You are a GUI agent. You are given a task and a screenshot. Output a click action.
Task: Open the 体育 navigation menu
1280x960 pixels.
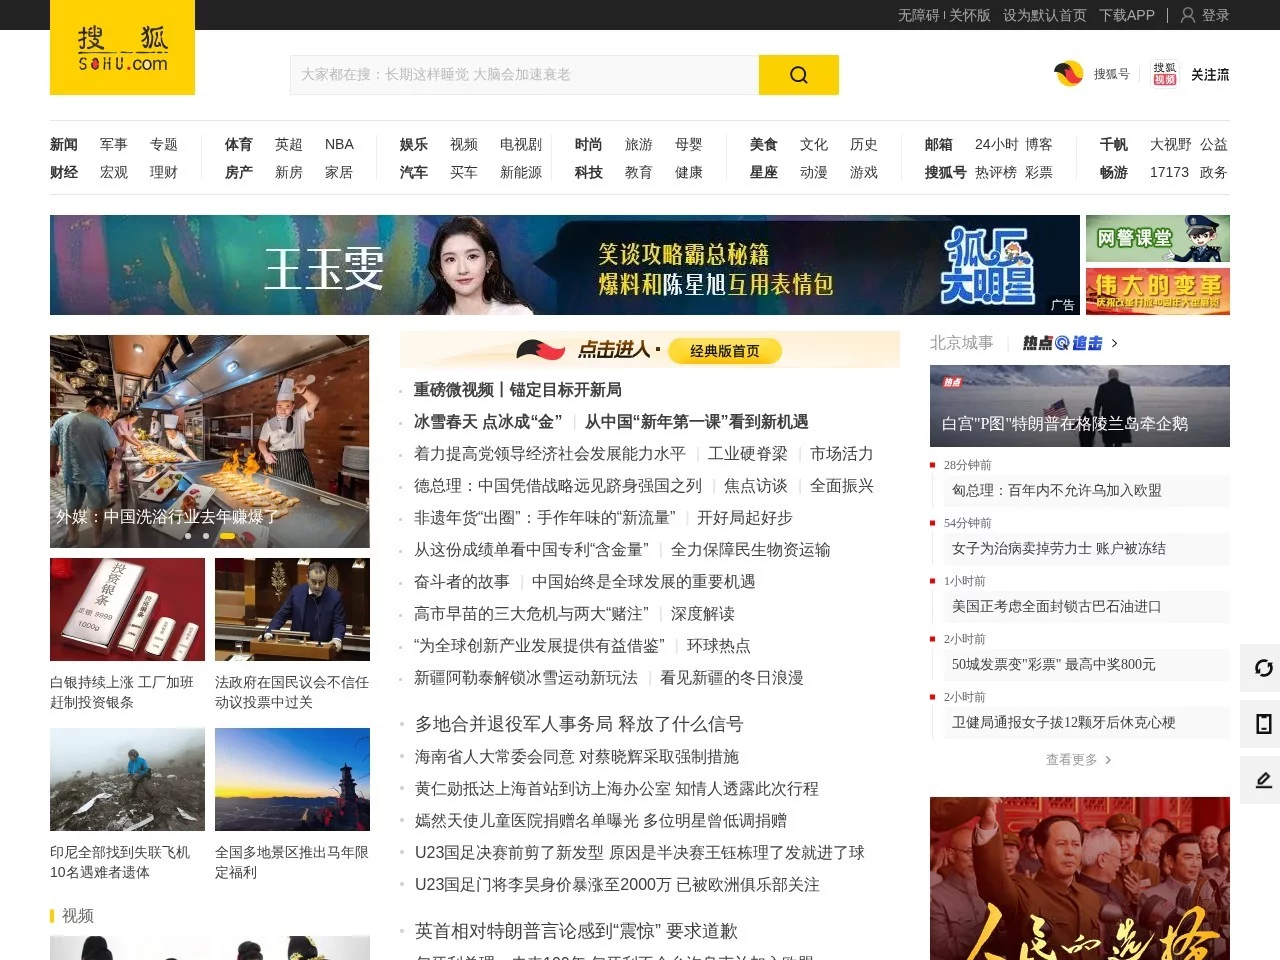237,144
